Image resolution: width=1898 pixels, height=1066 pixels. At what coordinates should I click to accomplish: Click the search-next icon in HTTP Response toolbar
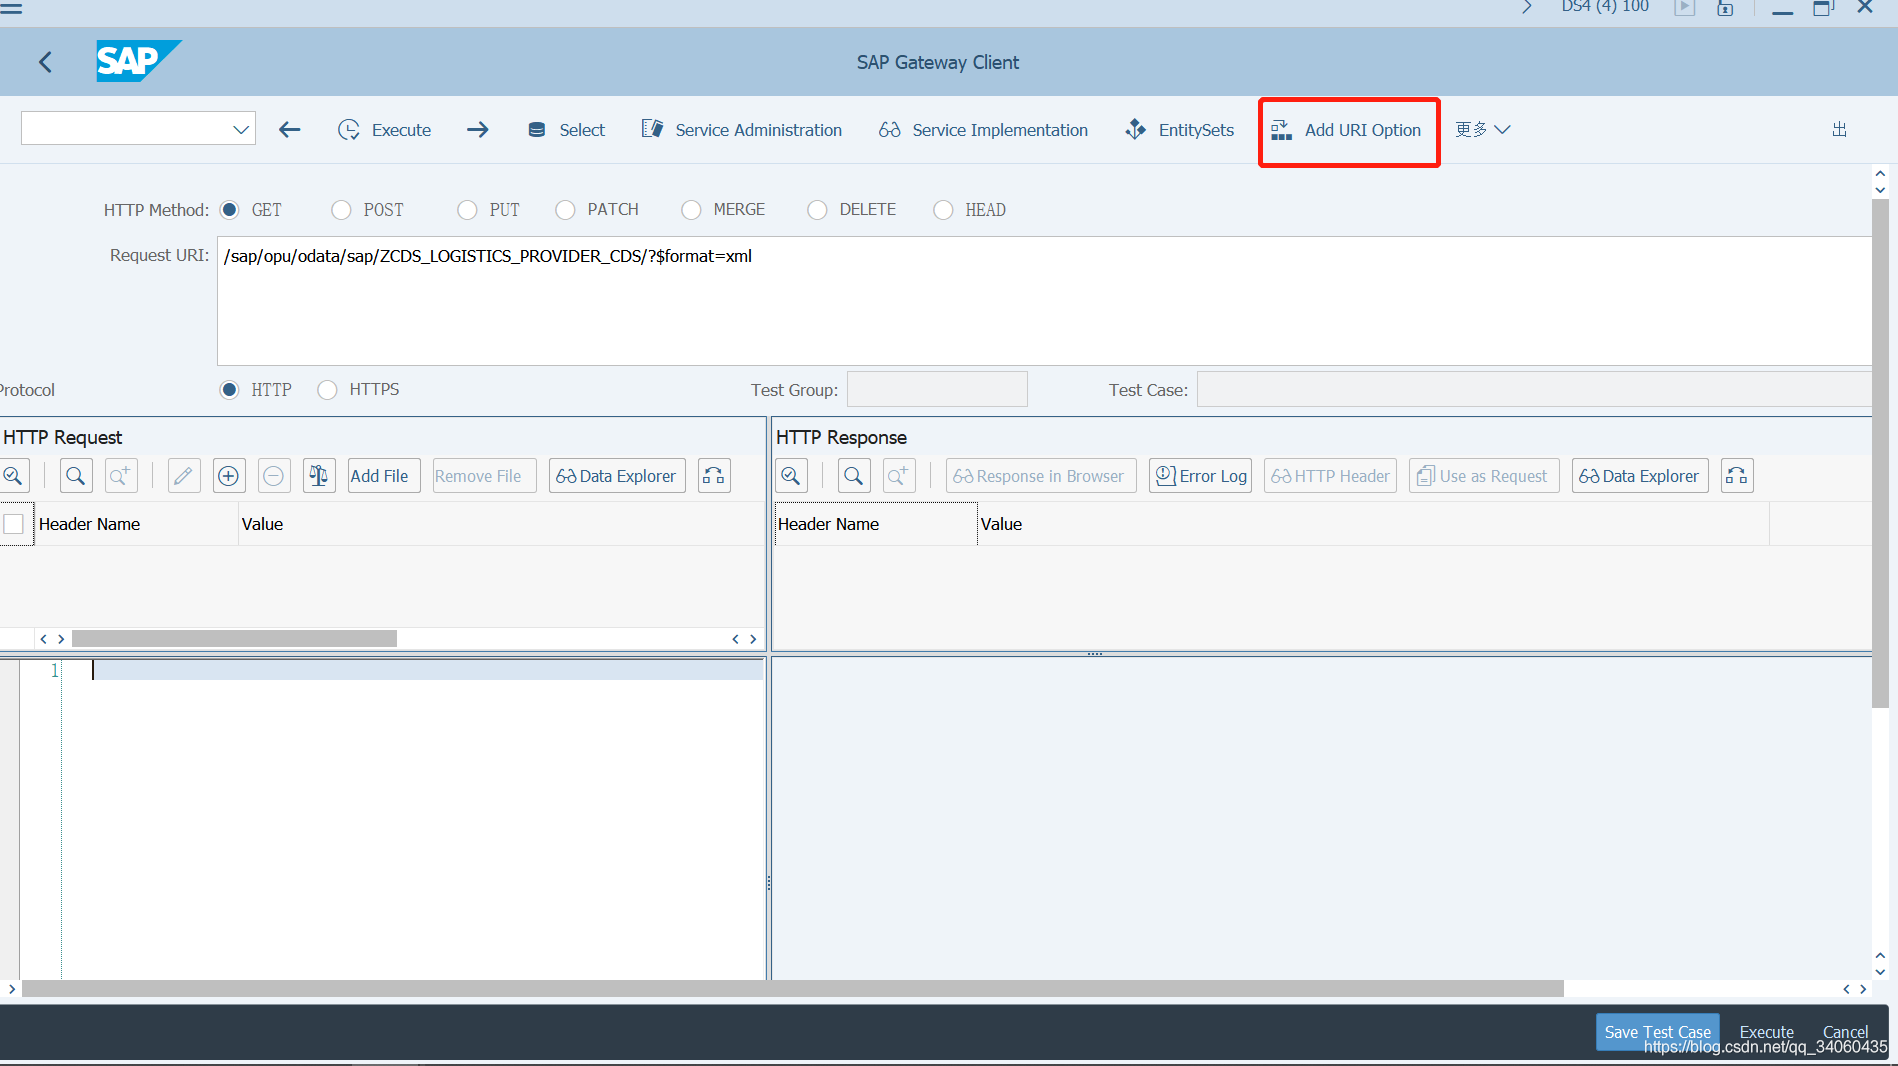[x=899, y=476]
